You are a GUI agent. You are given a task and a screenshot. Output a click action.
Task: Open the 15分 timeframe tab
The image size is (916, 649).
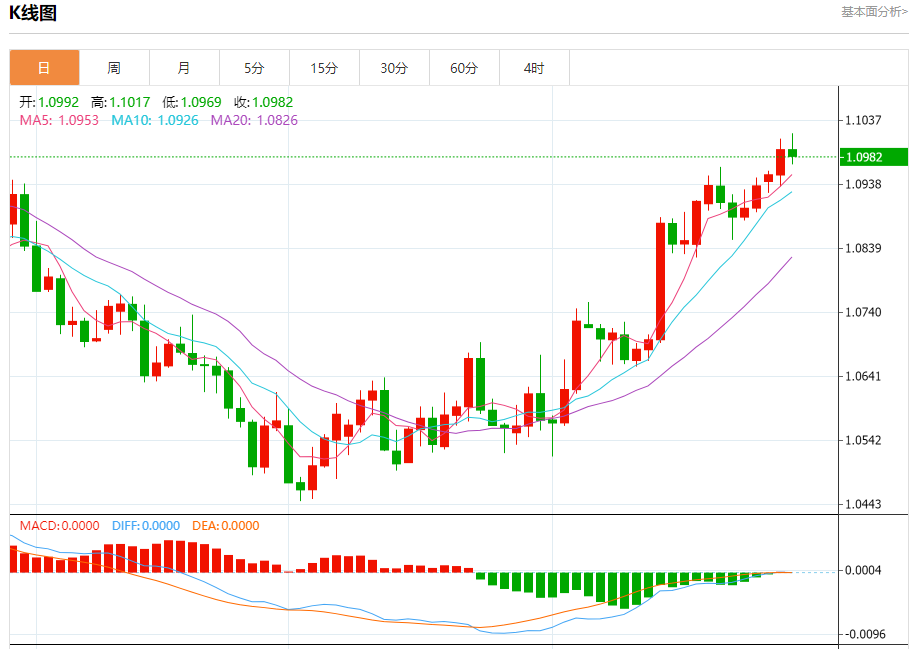click(x=324, y=68)
